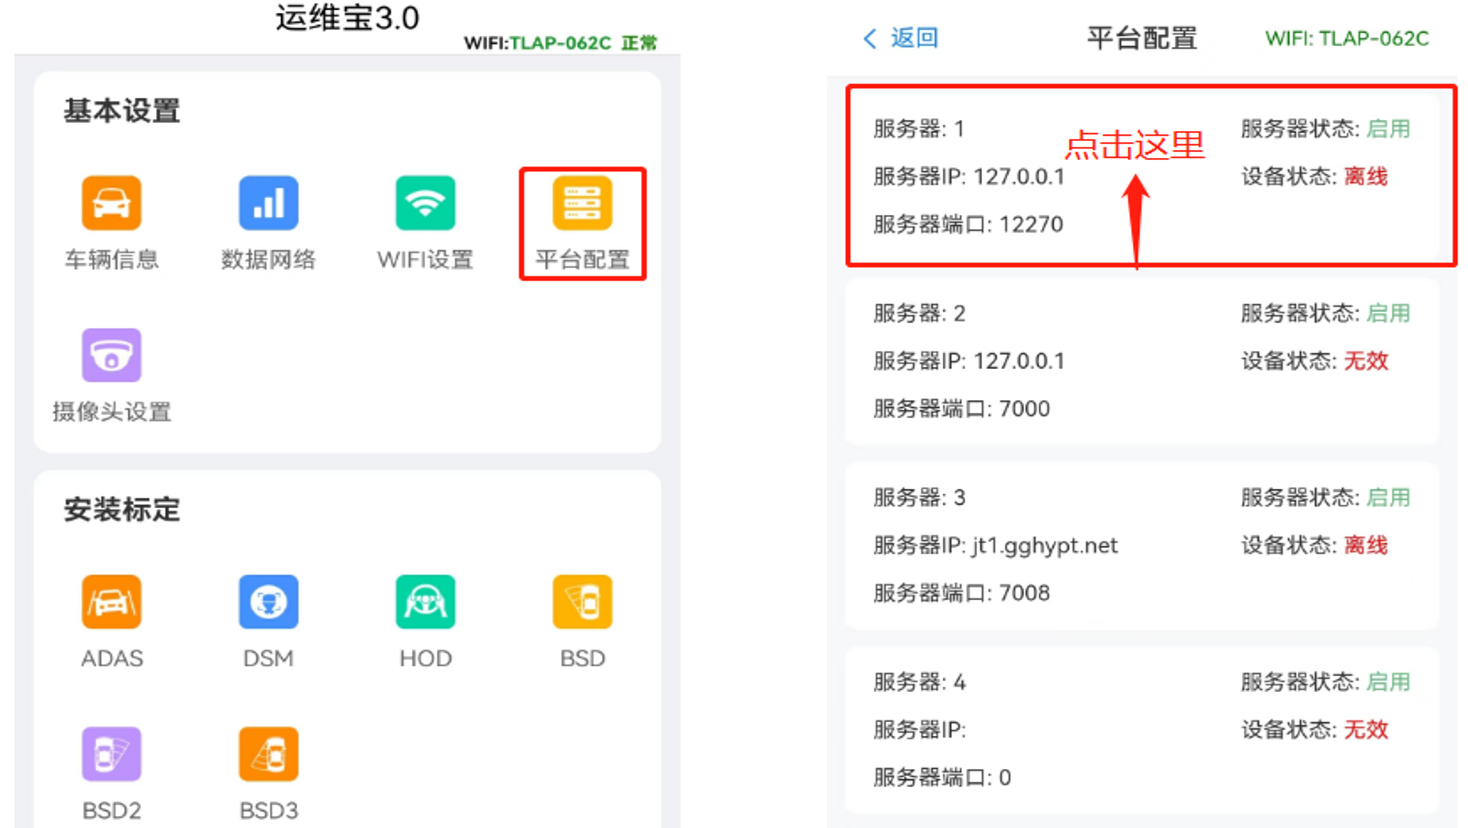The height and width of the screenshot is (828, 1468).
Task: Open the 数据网络 data network icon
Action: click(268, 204)
